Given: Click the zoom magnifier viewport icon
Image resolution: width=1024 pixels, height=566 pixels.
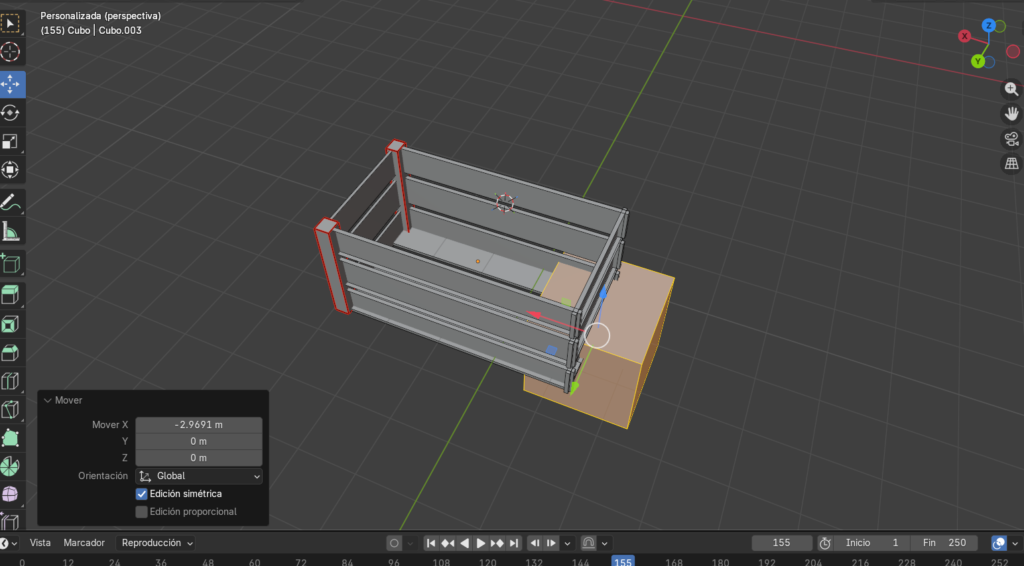Looking at the screenshot, I should pyautogui.click(x=1011, y=89).
